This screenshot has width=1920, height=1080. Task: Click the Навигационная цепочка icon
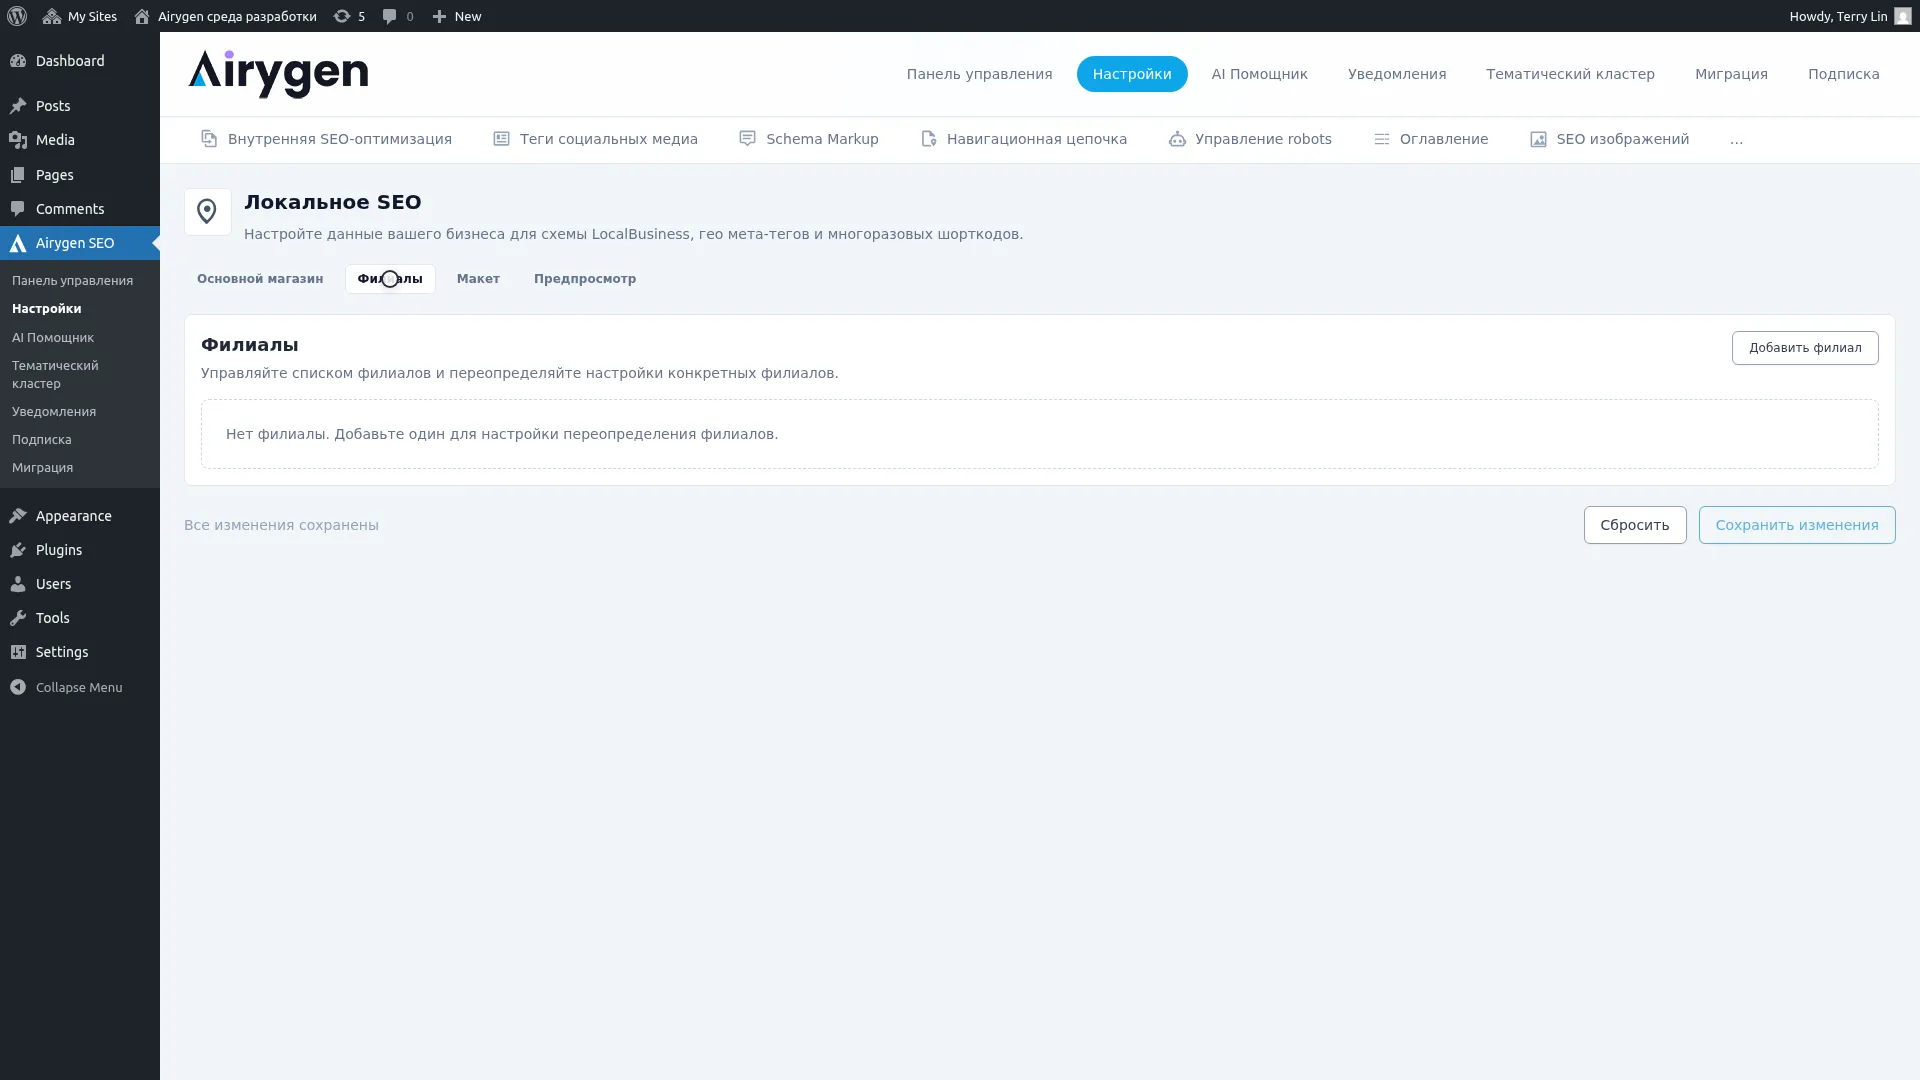point(929,139)
